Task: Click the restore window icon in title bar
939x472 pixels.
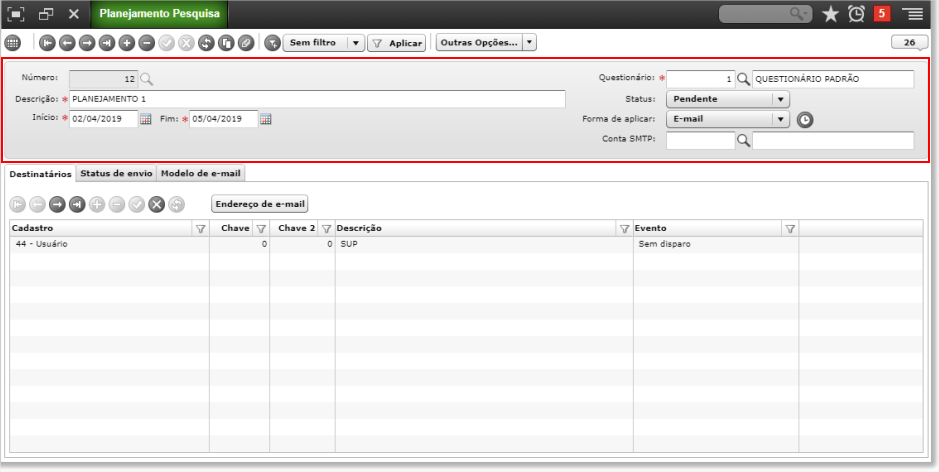Action: (x=46, y=14)
